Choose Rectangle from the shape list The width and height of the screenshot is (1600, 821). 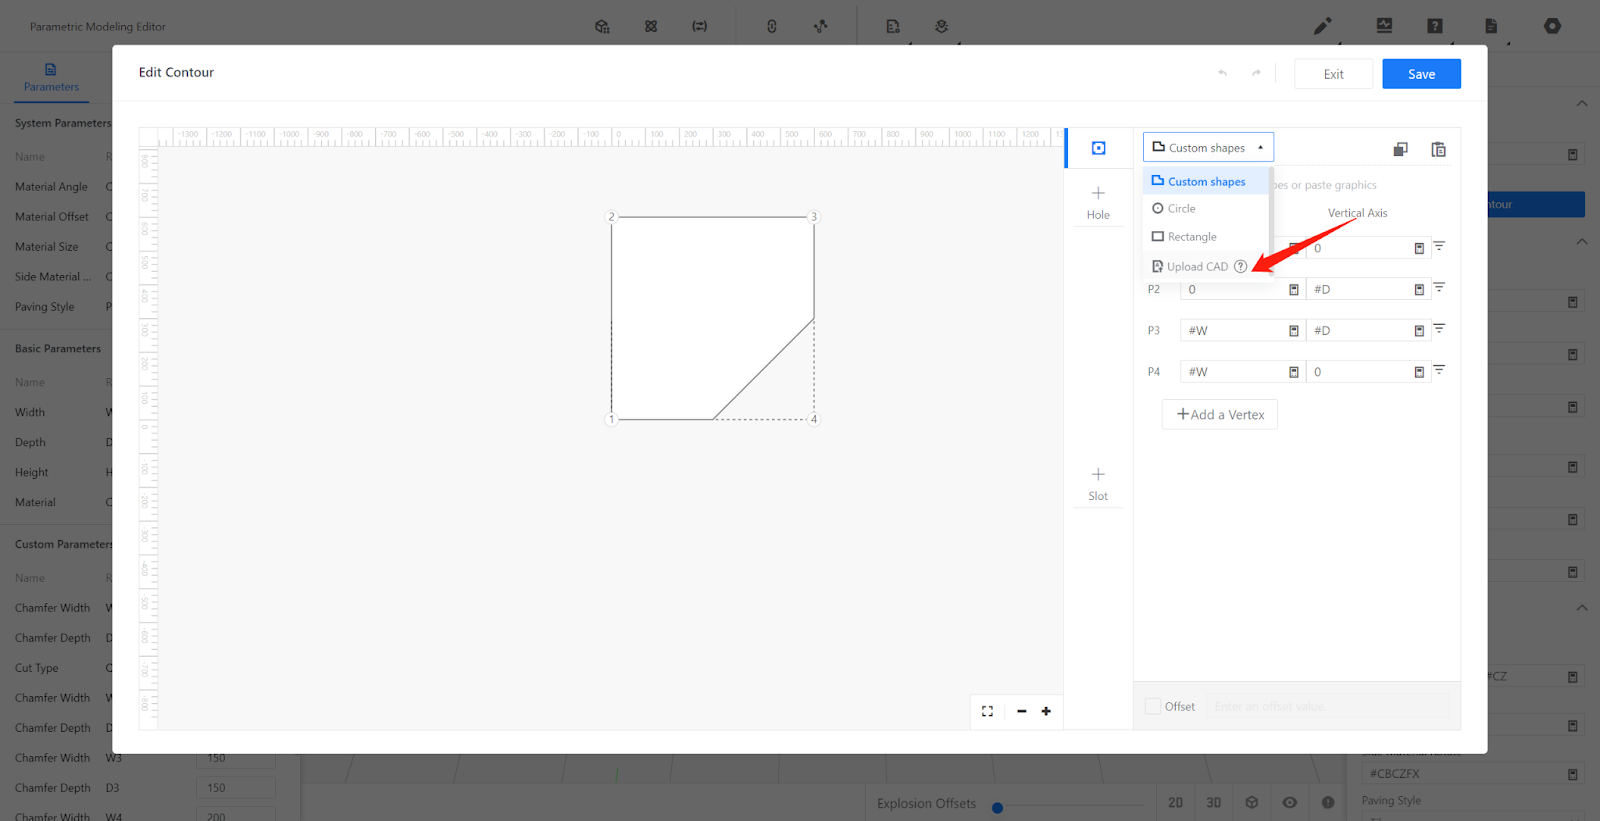1192,237
